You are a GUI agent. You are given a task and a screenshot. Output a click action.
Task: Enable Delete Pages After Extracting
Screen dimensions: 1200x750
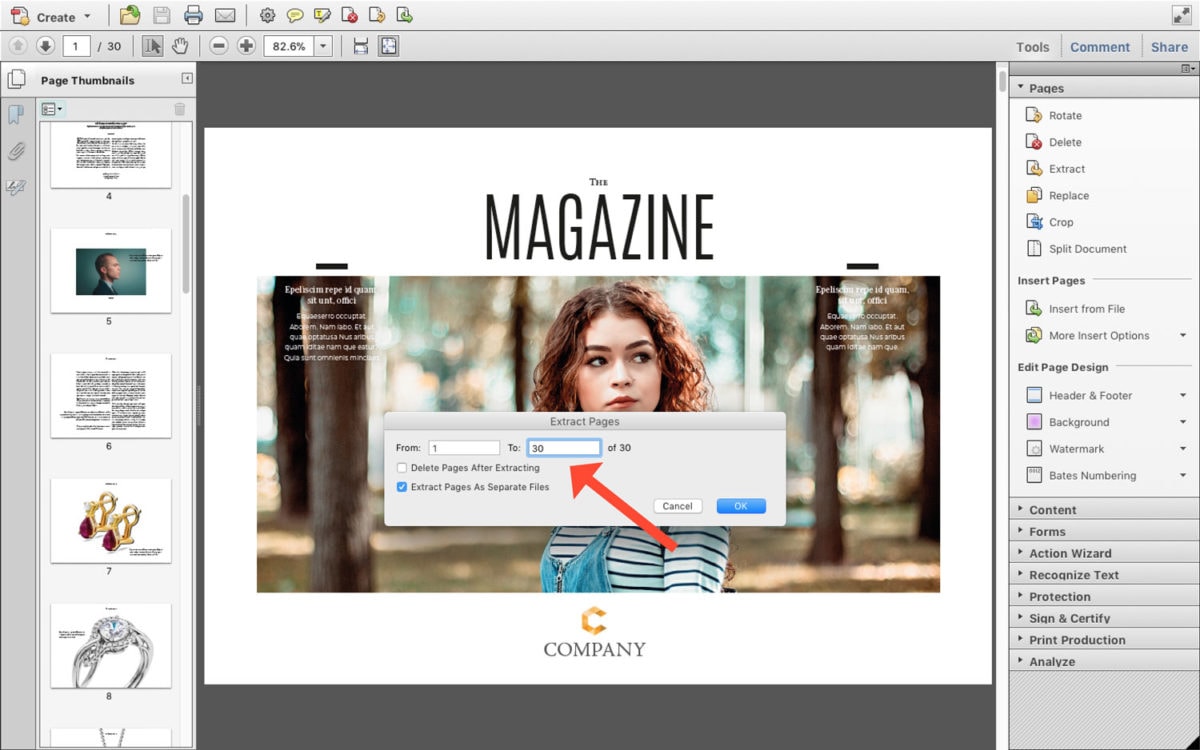tap(401, 468)
